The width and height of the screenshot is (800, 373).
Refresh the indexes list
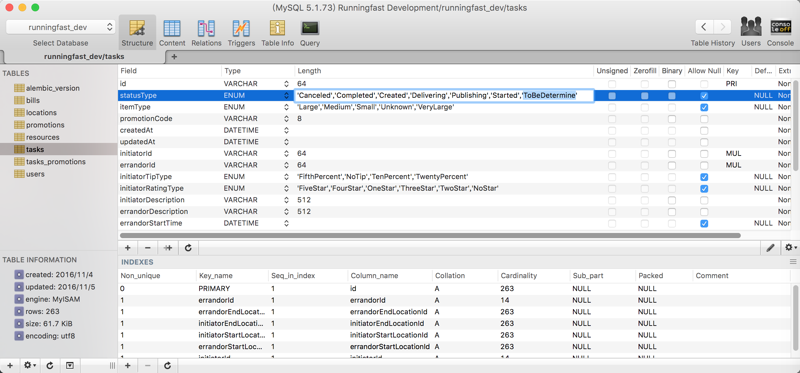[x=167, y=365]
